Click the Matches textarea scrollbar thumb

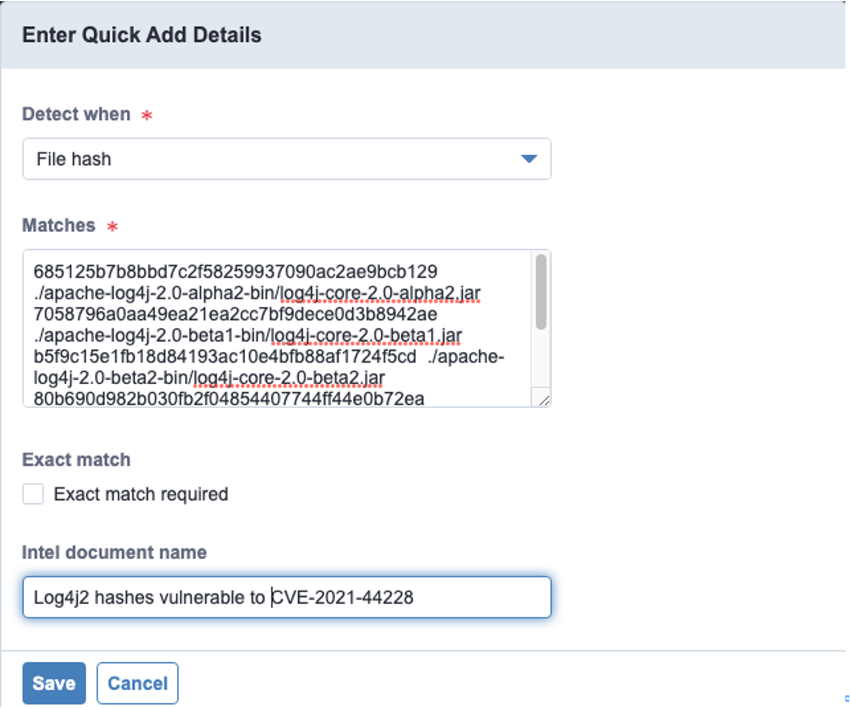540,292
